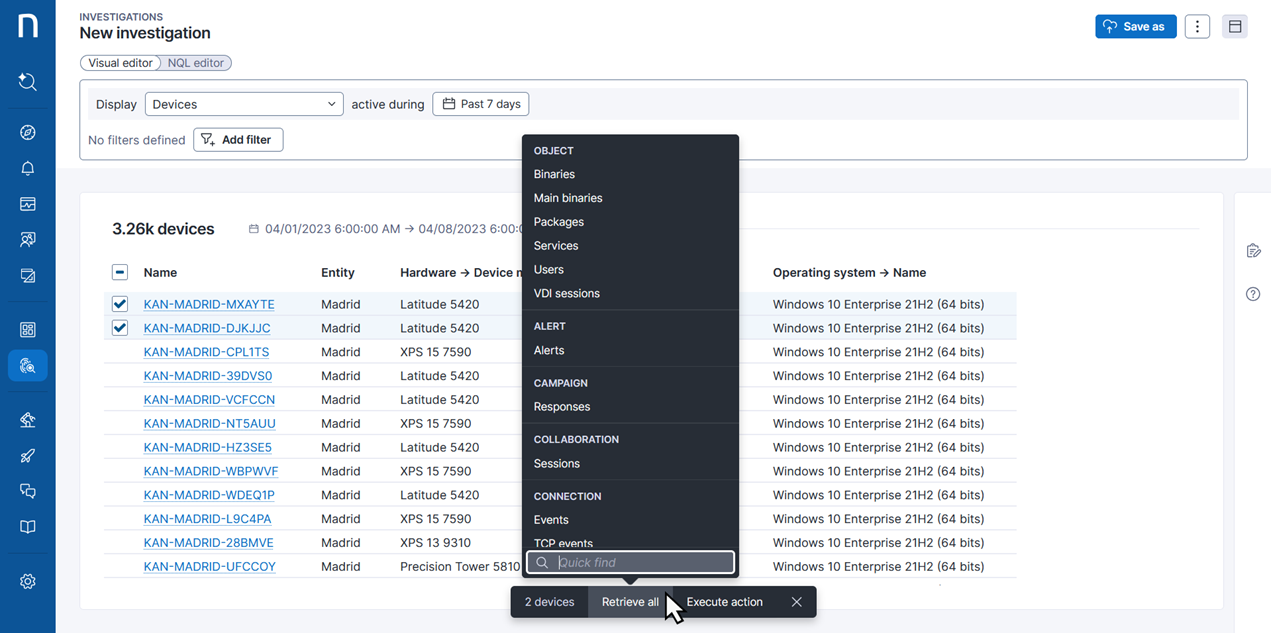1271x633 pixels.
Task: Open the three-dot more options menu
Action: point(1197,27)
